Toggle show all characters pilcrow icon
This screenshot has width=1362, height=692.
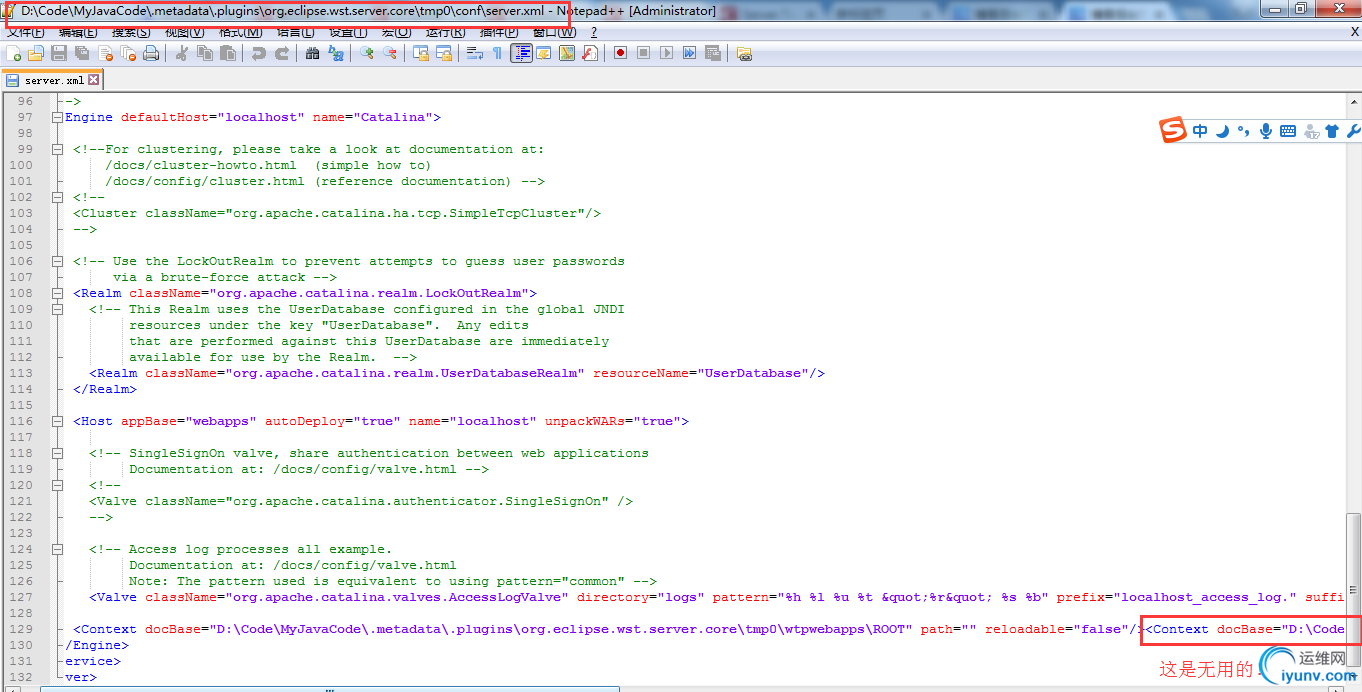point(497,53)
